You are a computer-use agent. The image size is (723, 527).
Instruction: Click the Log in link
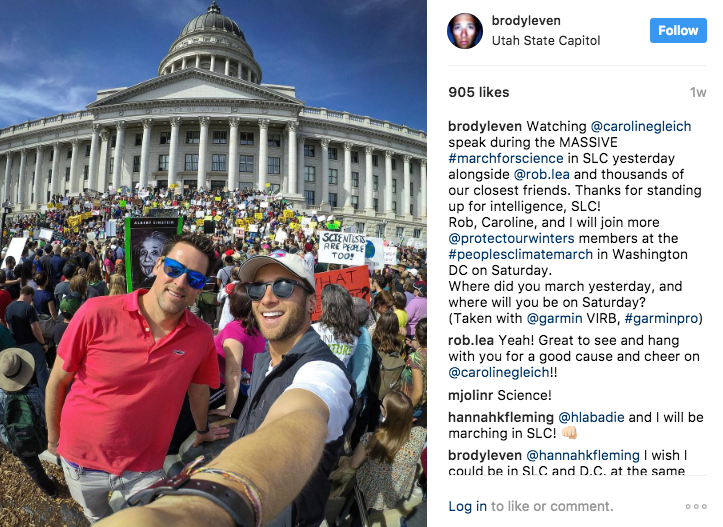[467, 506]
